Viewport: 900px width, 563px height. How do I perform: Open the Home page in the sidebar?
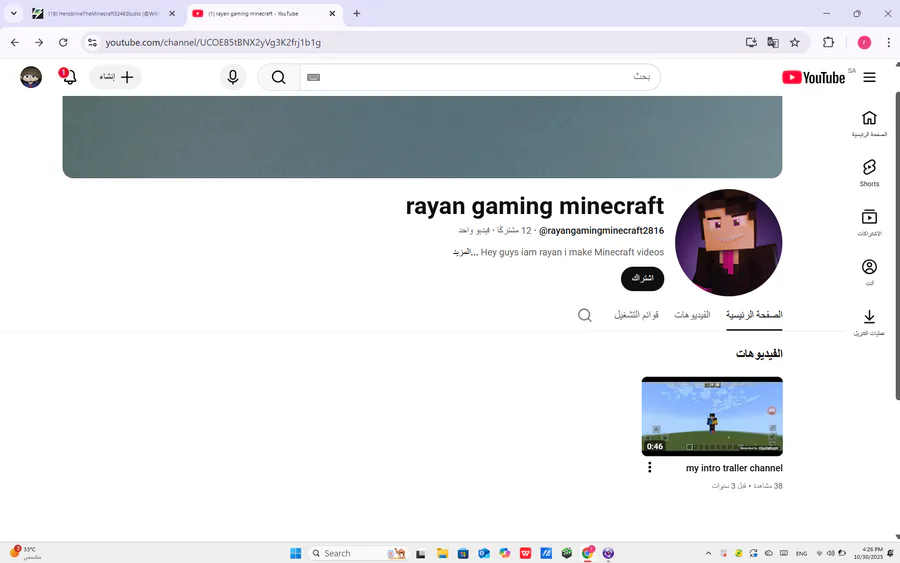point(869,123)
